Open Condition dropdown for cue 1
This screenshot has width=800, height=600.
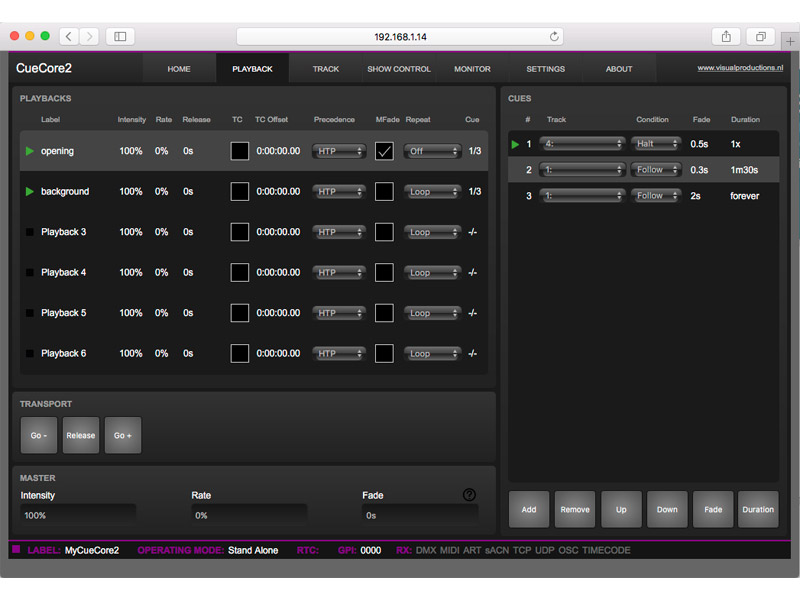click(x=655, y=144)
